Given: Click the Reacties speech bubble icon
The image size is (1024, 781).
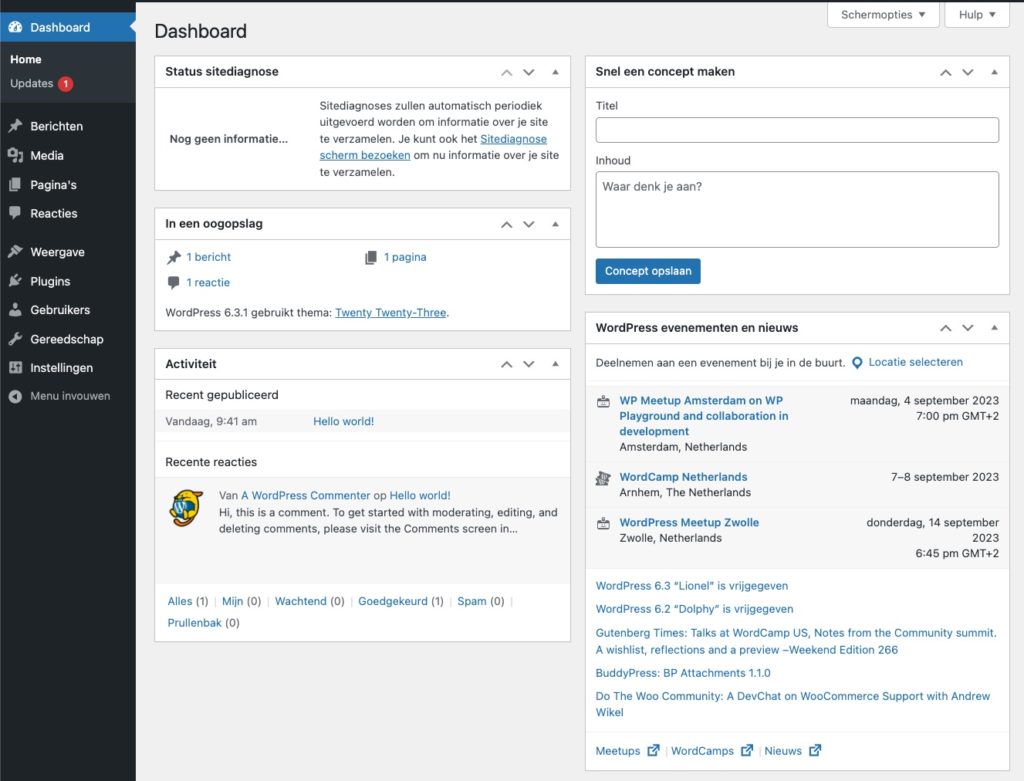Looking at the screenshot, I should [15, 213].
